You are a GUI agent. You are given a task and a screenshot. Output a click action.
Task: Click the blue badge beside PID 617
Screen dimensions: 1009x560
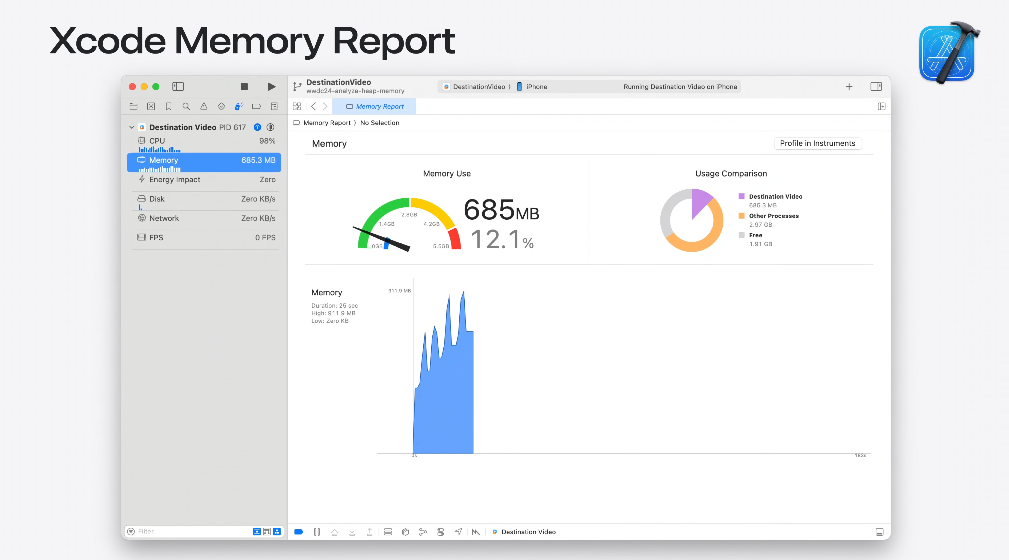257,127
